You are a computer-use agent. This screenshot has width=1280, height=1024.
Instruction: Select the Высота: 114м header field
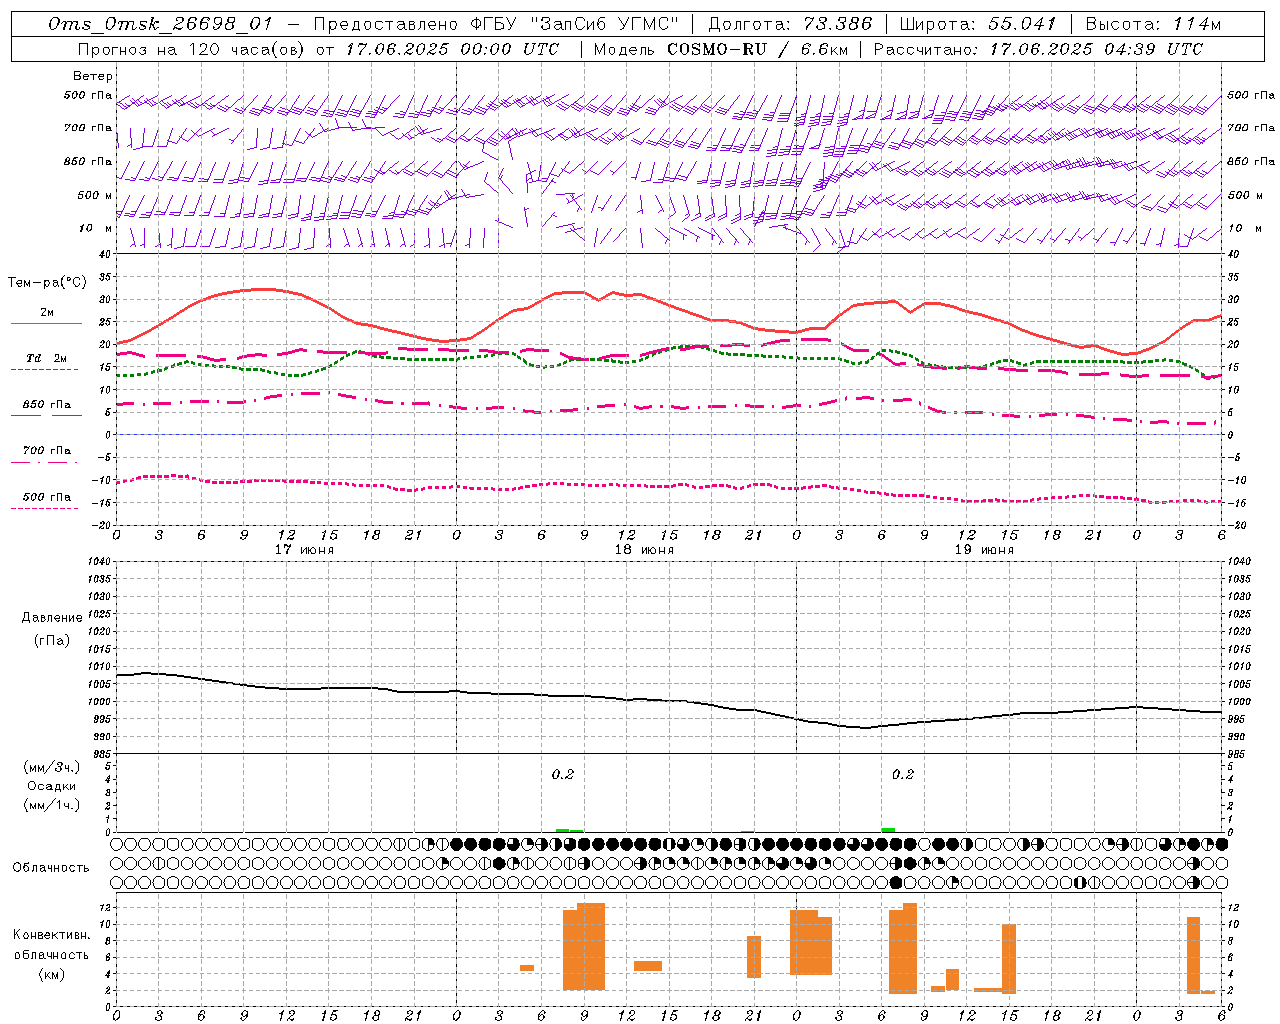coord(1153,24)
